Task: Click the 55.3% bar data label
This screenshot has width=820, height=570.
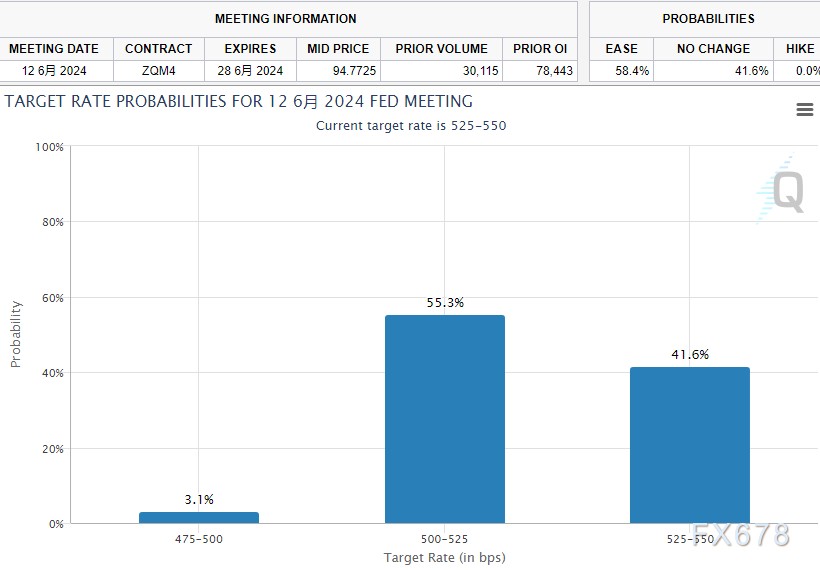Action: [445, 302]
